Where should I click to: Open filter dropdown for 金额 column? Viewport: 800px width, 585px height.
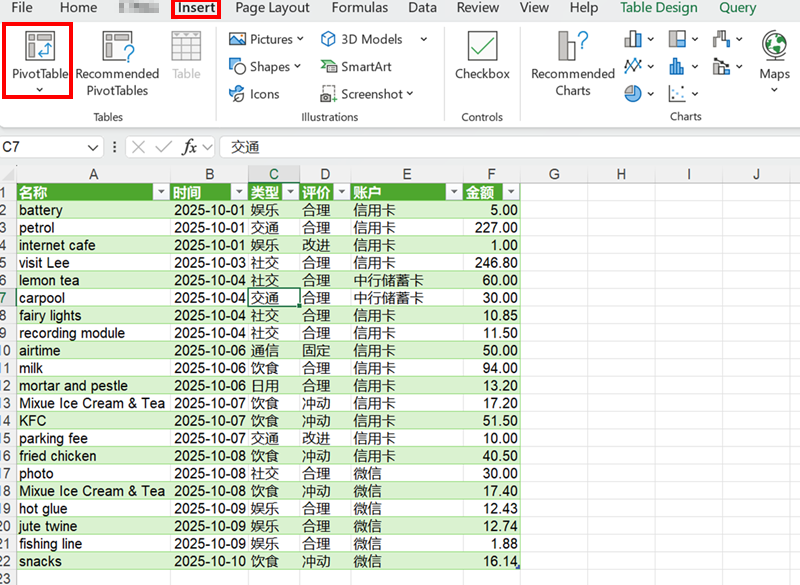pos(511,192)
